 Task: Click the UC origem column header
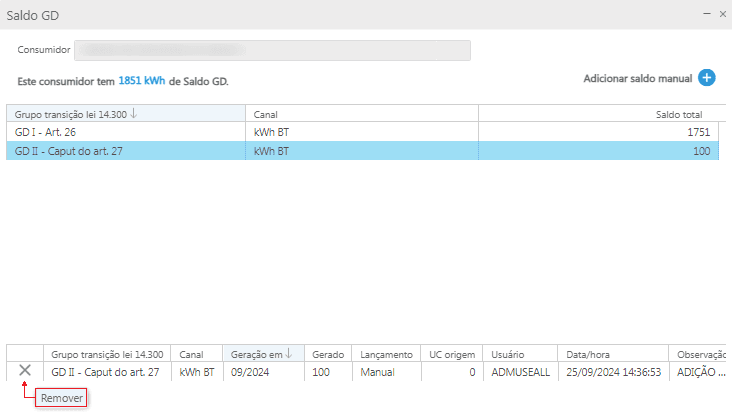coord(451,354)
